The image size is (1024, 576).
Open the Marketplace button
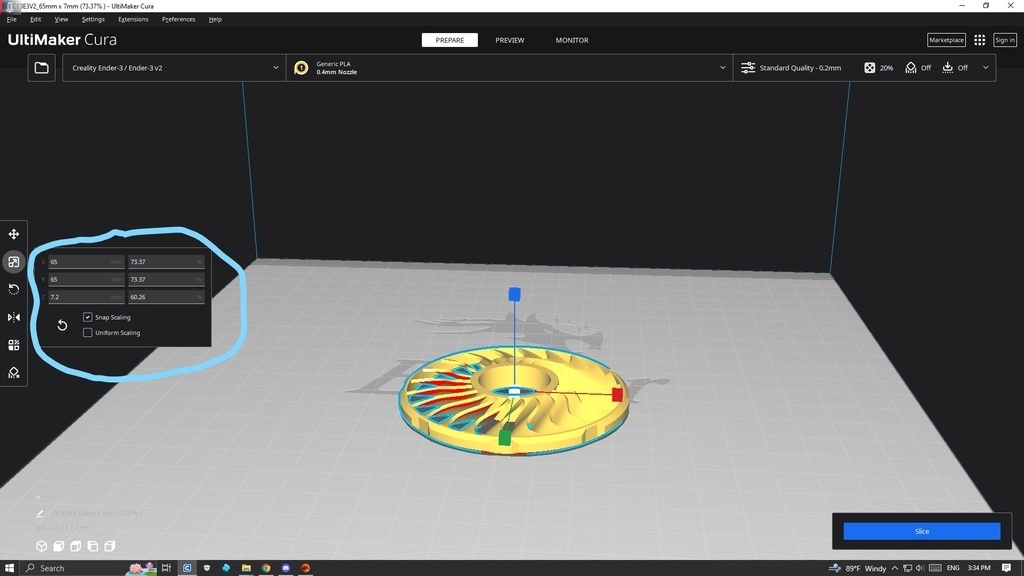coord(945,40)
